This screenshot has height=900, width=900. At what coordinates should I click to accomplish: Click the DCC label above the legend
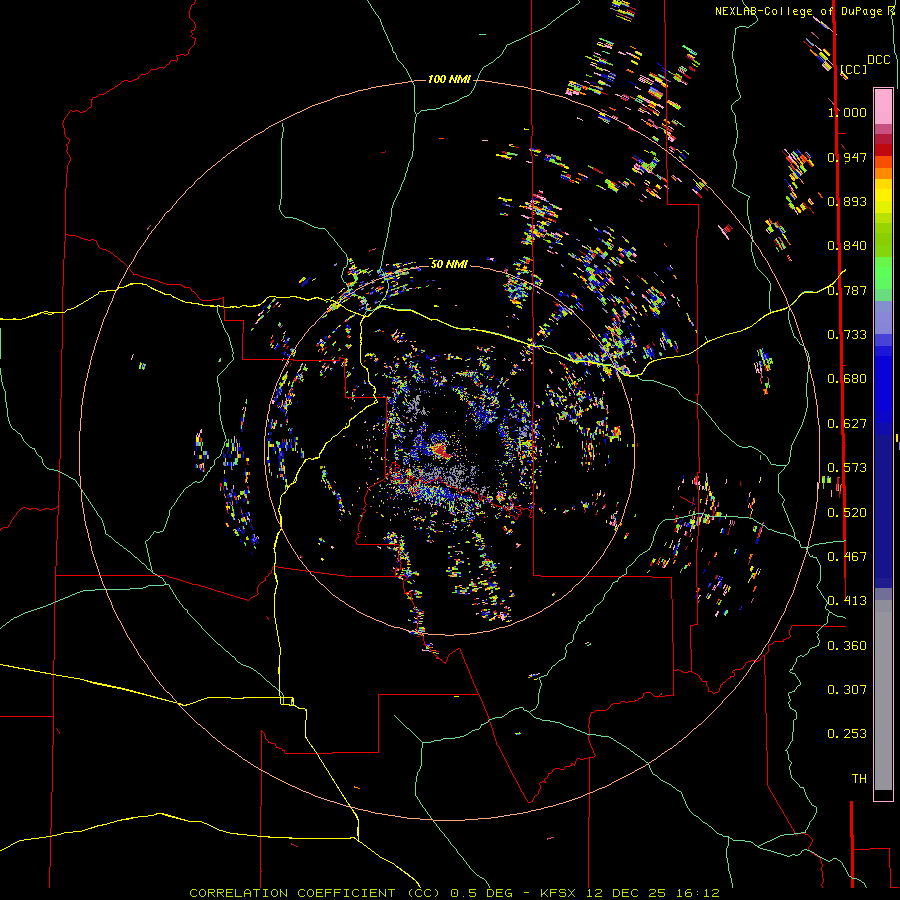pos(878,60)
